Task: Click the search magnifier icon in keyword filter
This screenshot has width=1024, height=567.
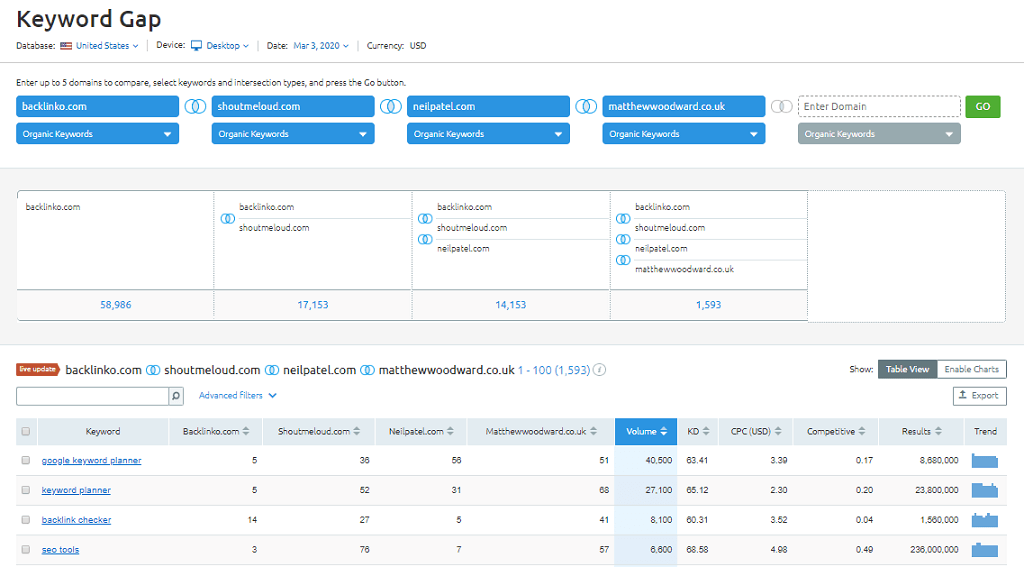Action: 176,396
